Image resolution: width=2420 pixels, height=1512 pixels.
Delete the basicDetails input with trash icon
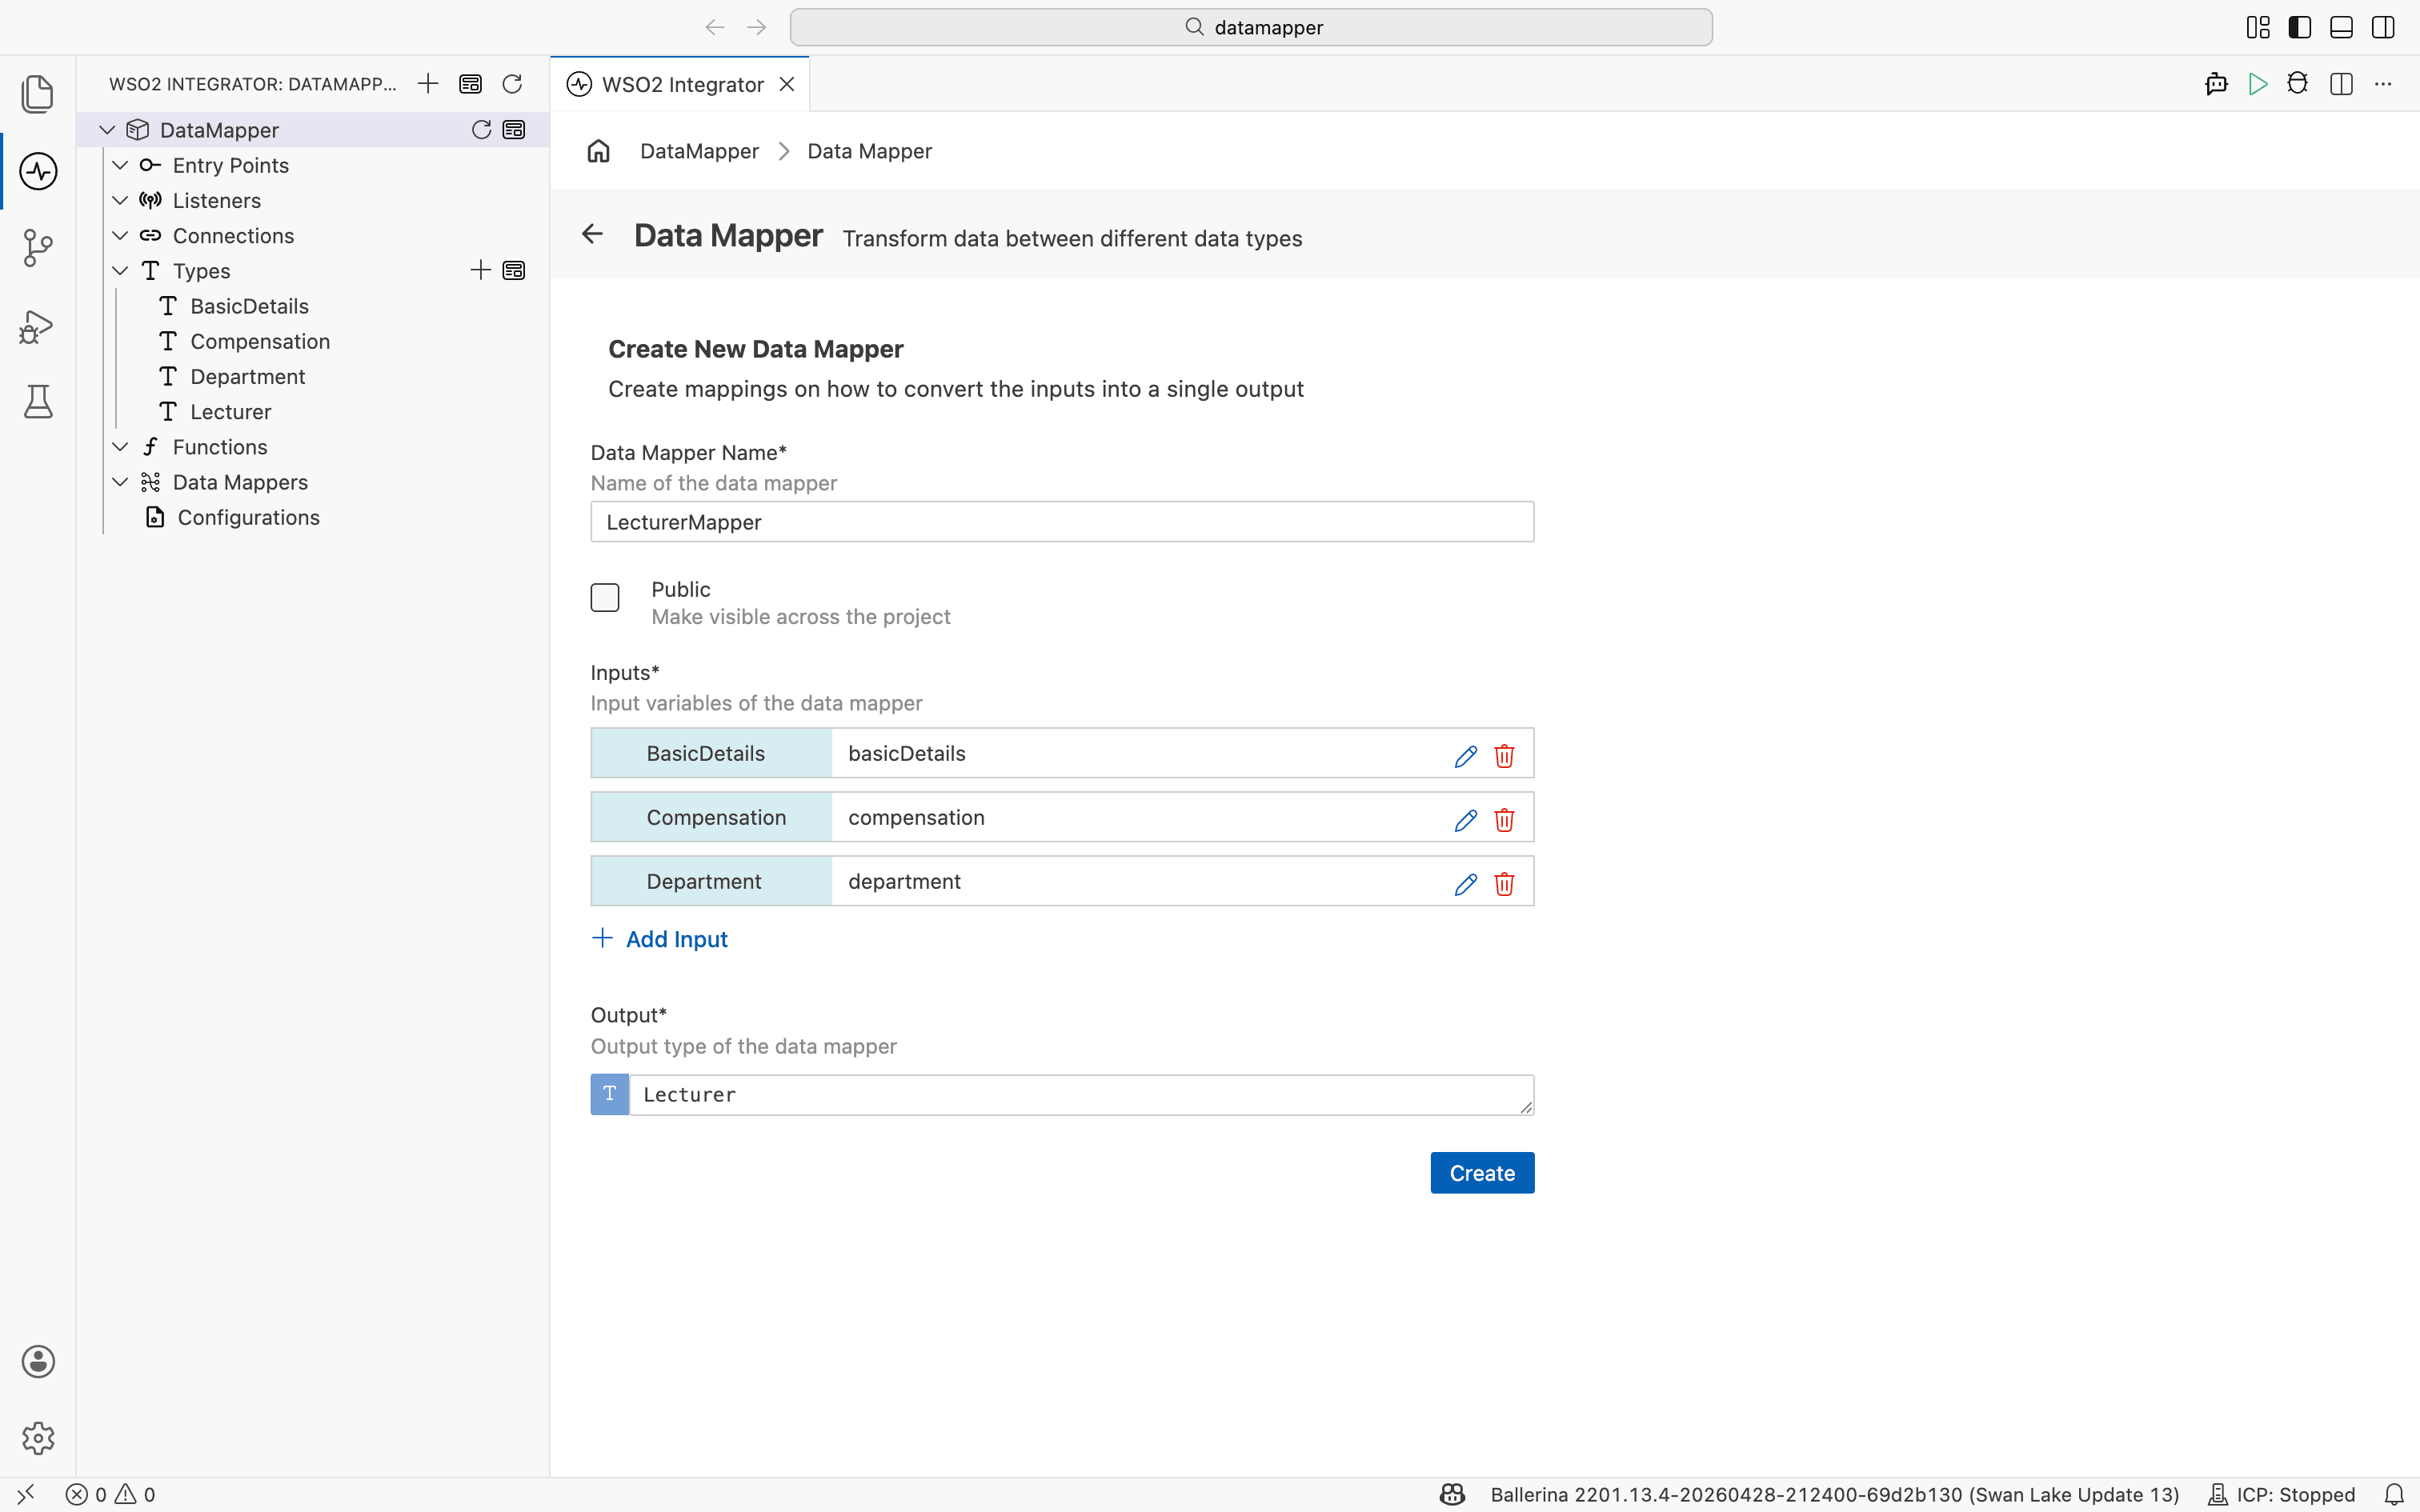(1504, 756)
